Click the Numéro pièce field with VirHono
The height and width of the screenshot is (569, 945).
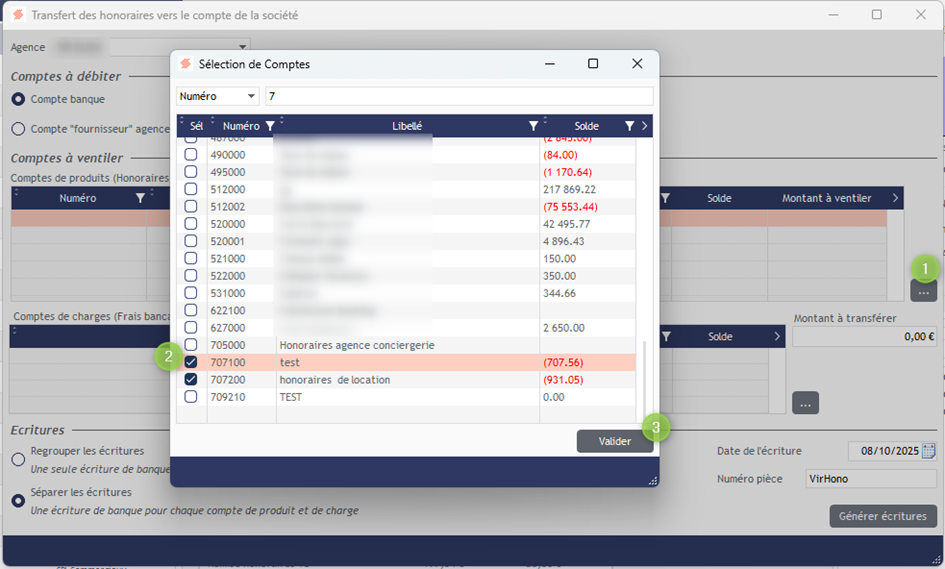869,479
